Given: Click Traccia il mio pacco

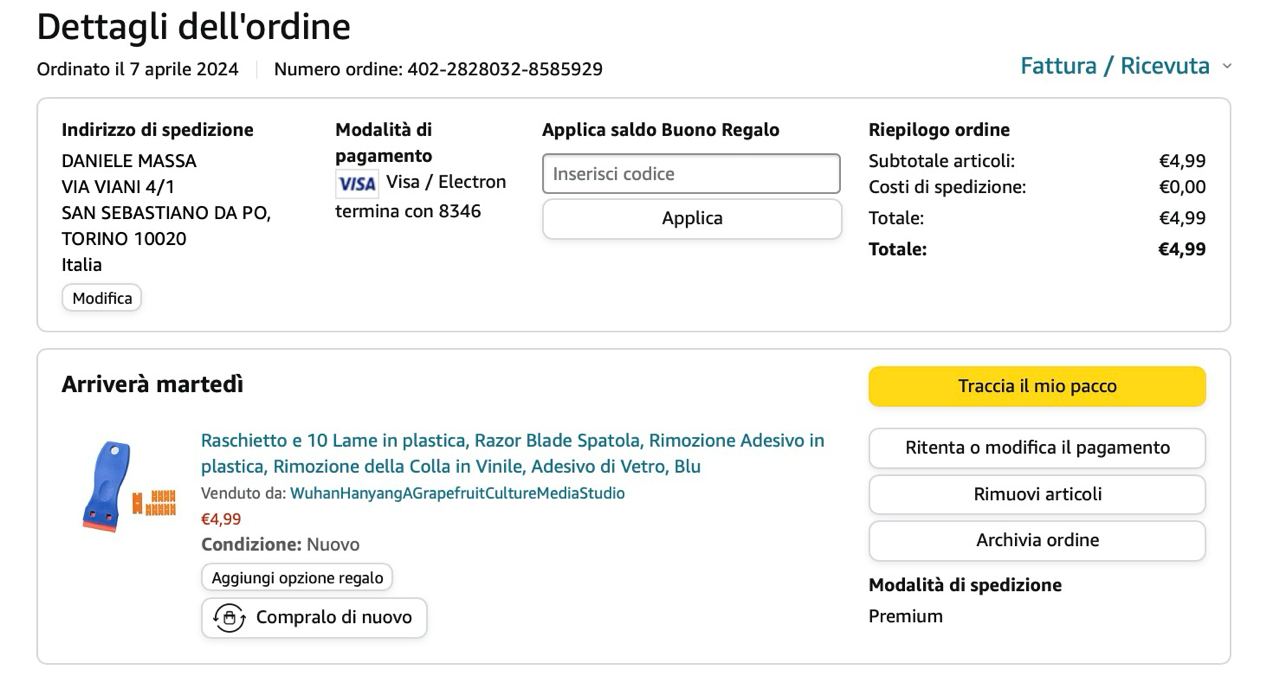Looking at the screenshot, I should [x=1037, y=386].
